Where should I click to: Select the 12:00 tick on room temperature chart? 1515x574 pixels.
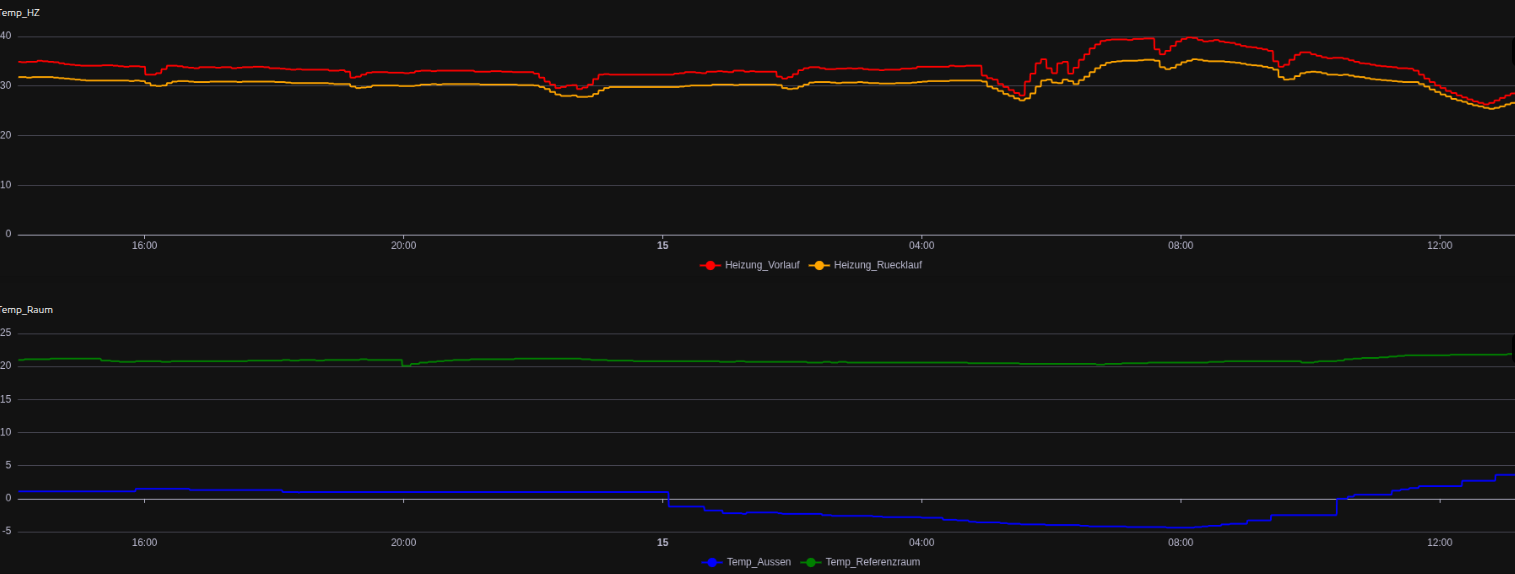[x=1439, y=542]
